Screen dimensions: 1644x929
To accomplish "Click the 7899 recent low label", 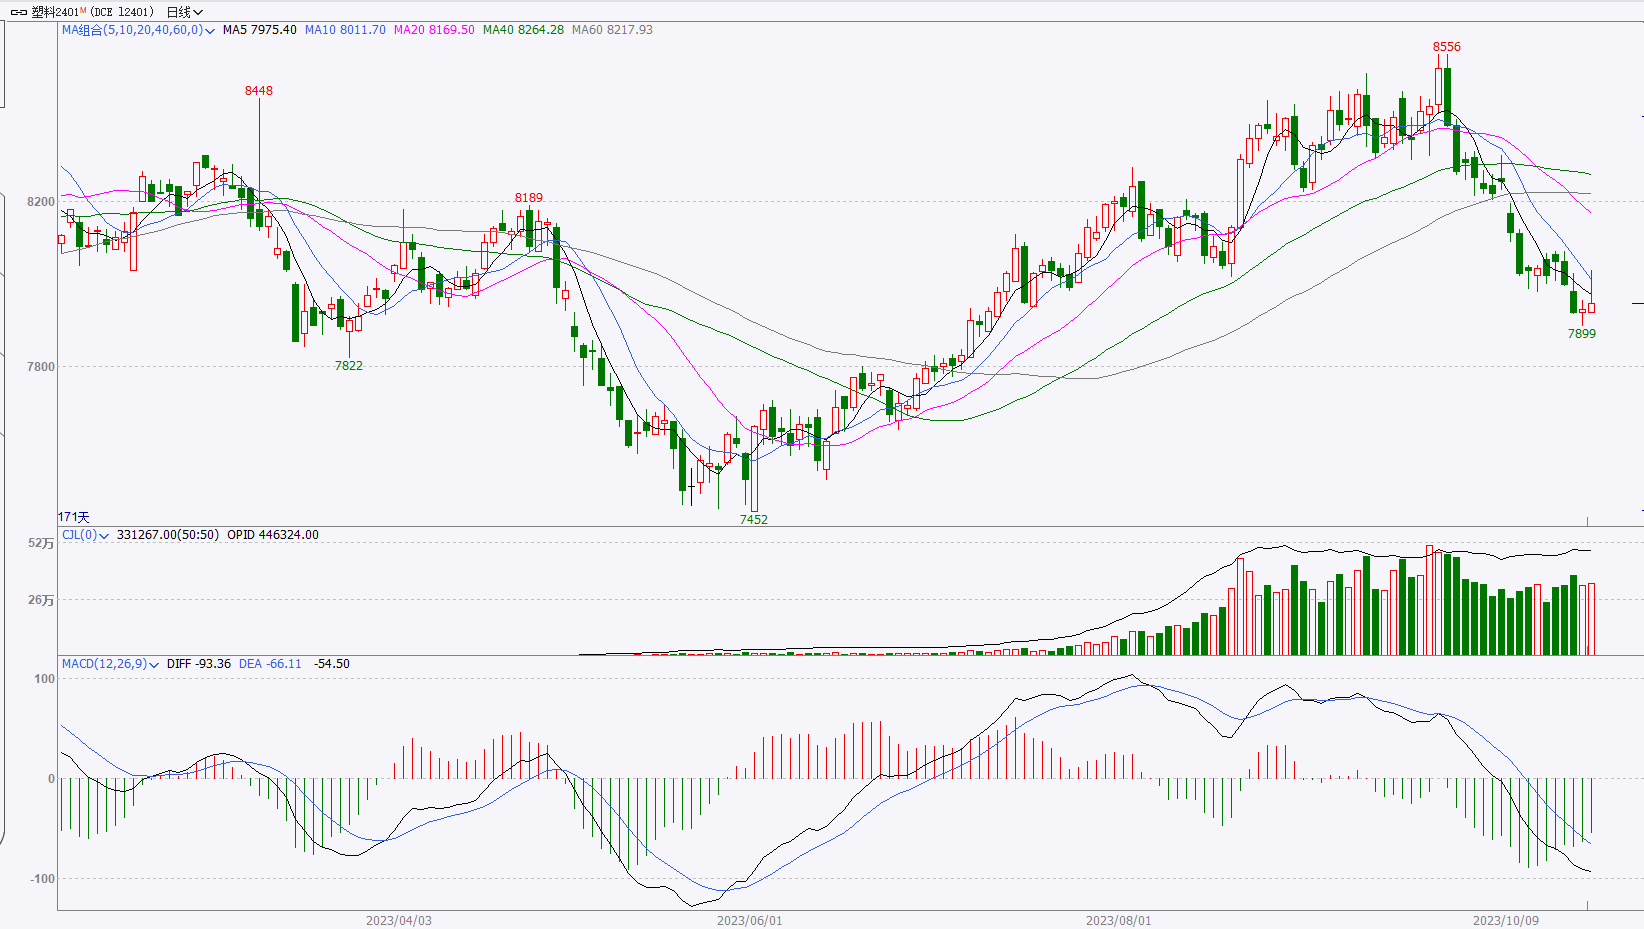I will [1581, 334].
